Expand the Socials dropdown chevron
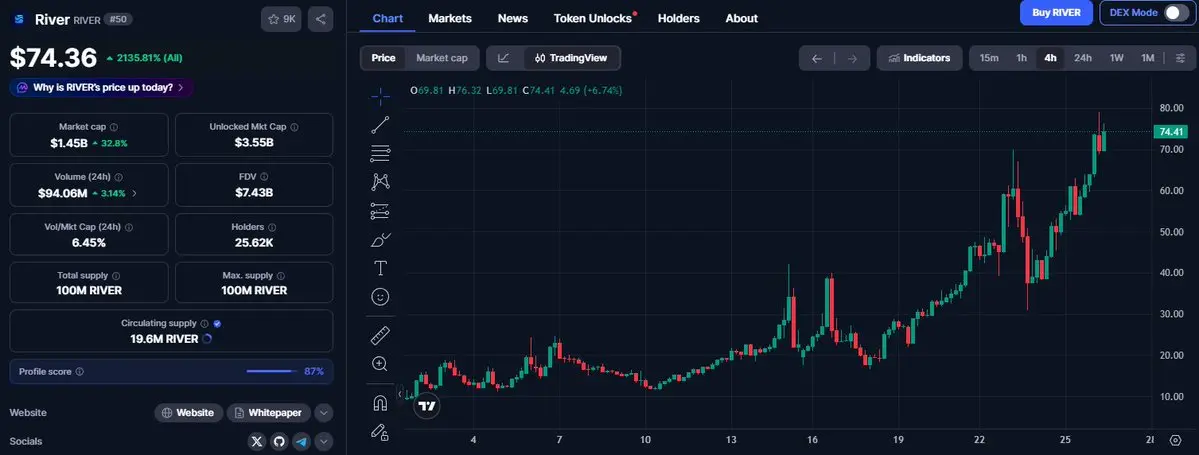1199x455 pixels. (324, 441)
